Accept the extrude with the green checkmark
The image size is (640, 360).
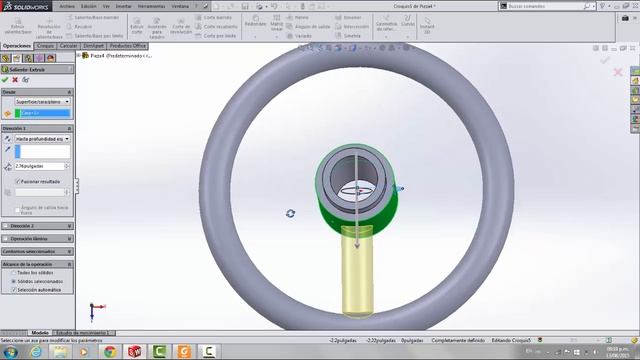pyautogui.click(x=5, y=80)
